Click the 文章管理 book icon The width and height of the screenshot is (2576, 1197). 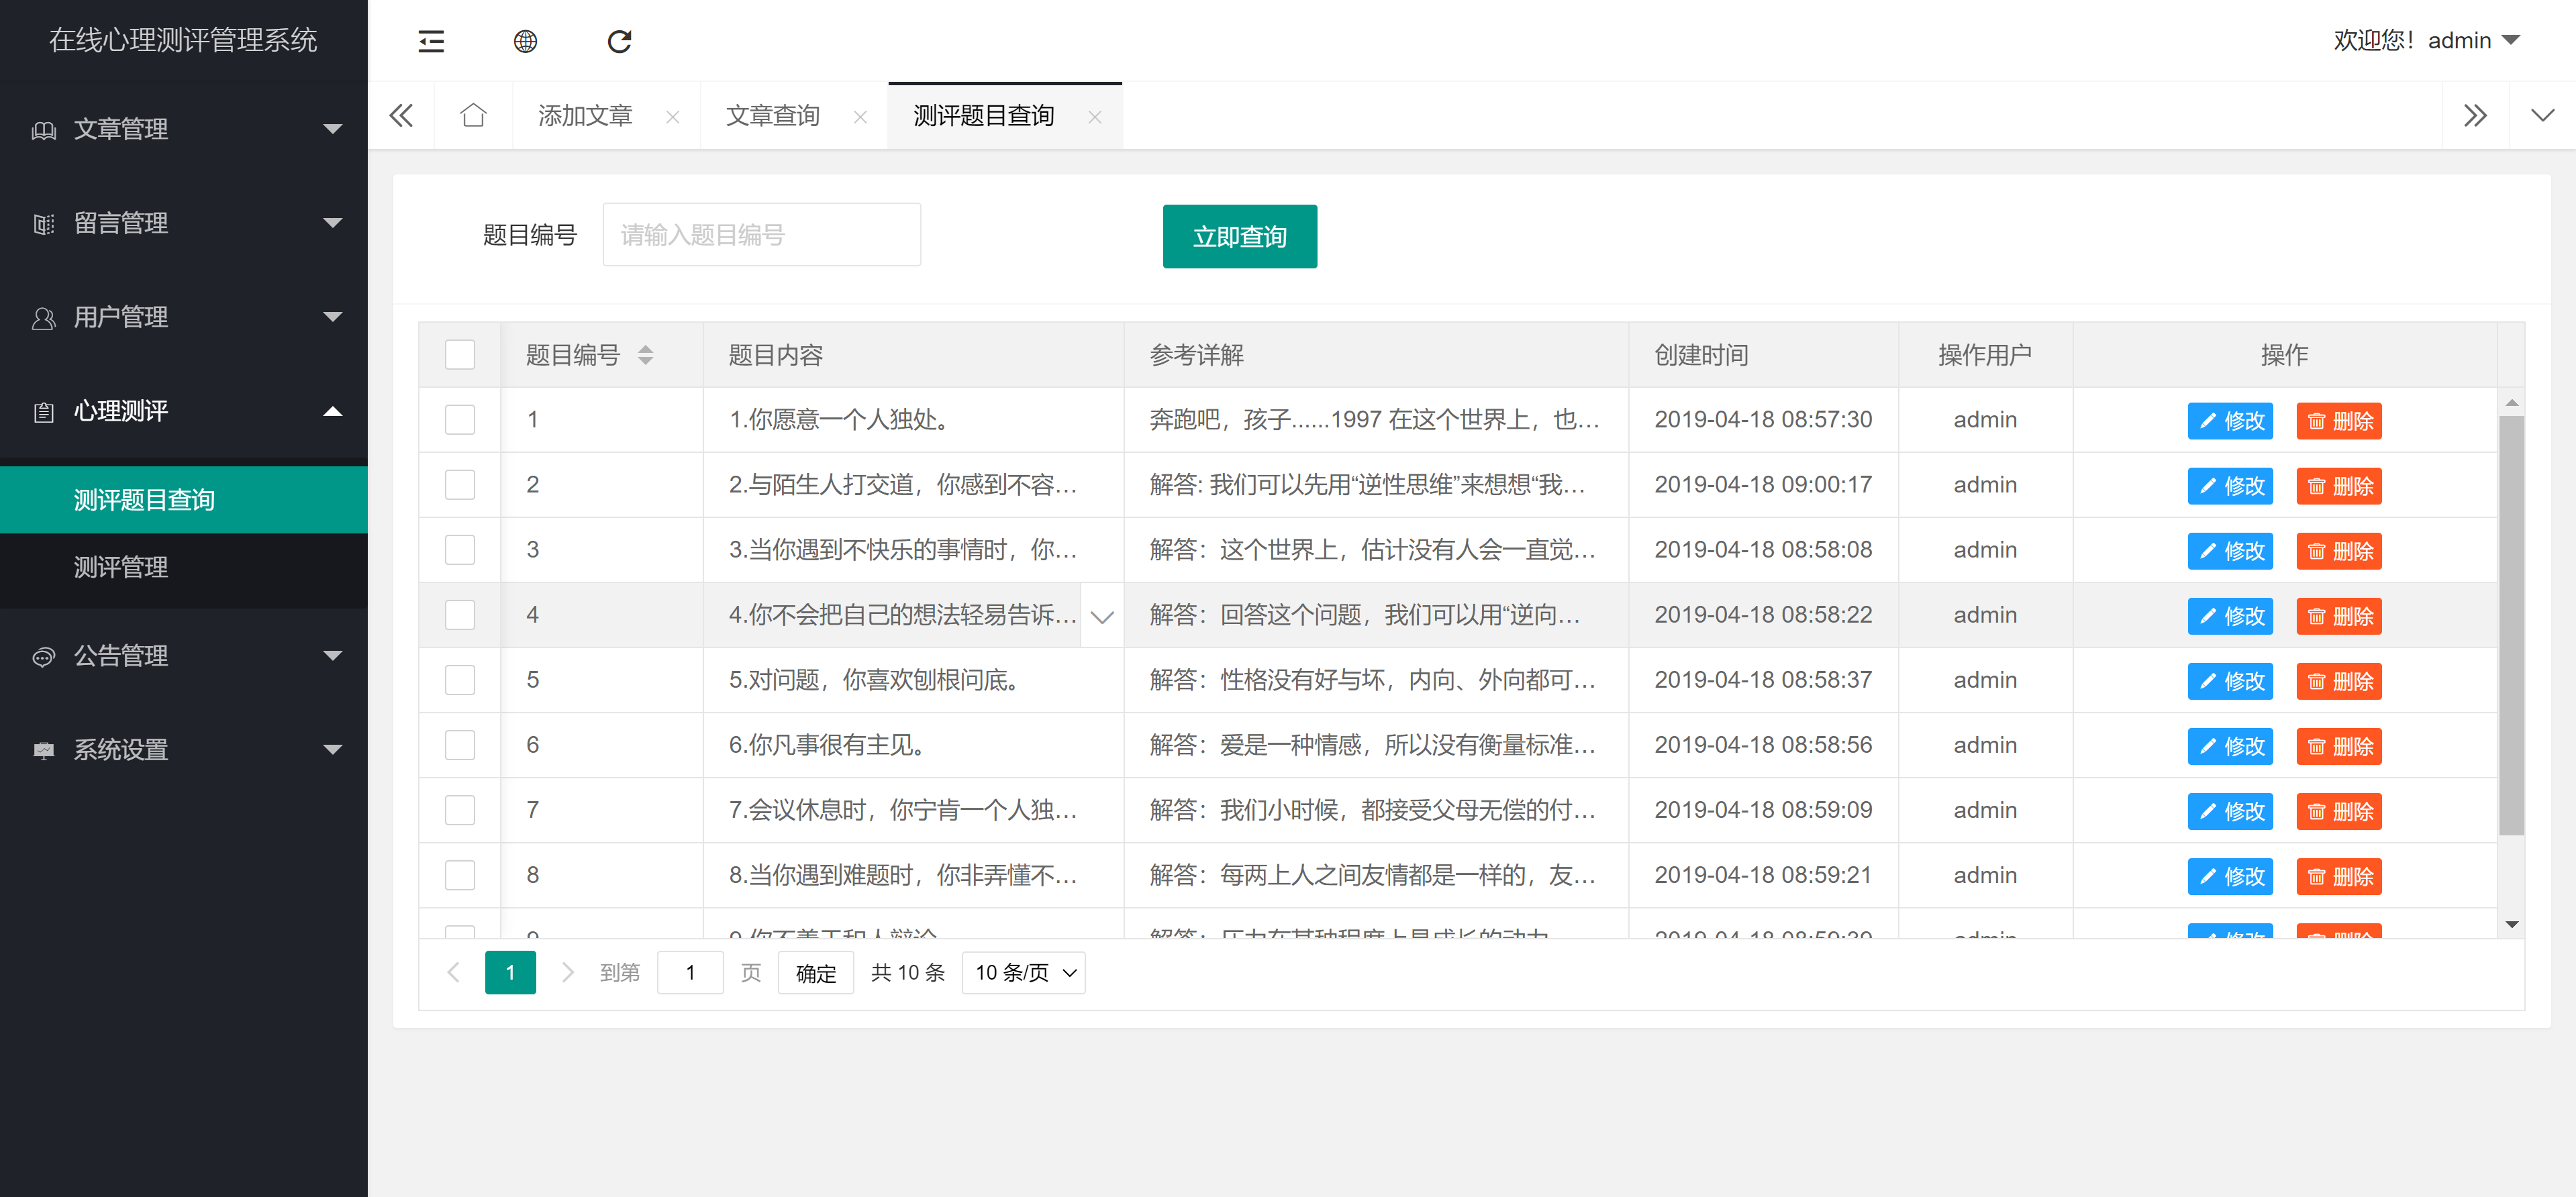43,129
